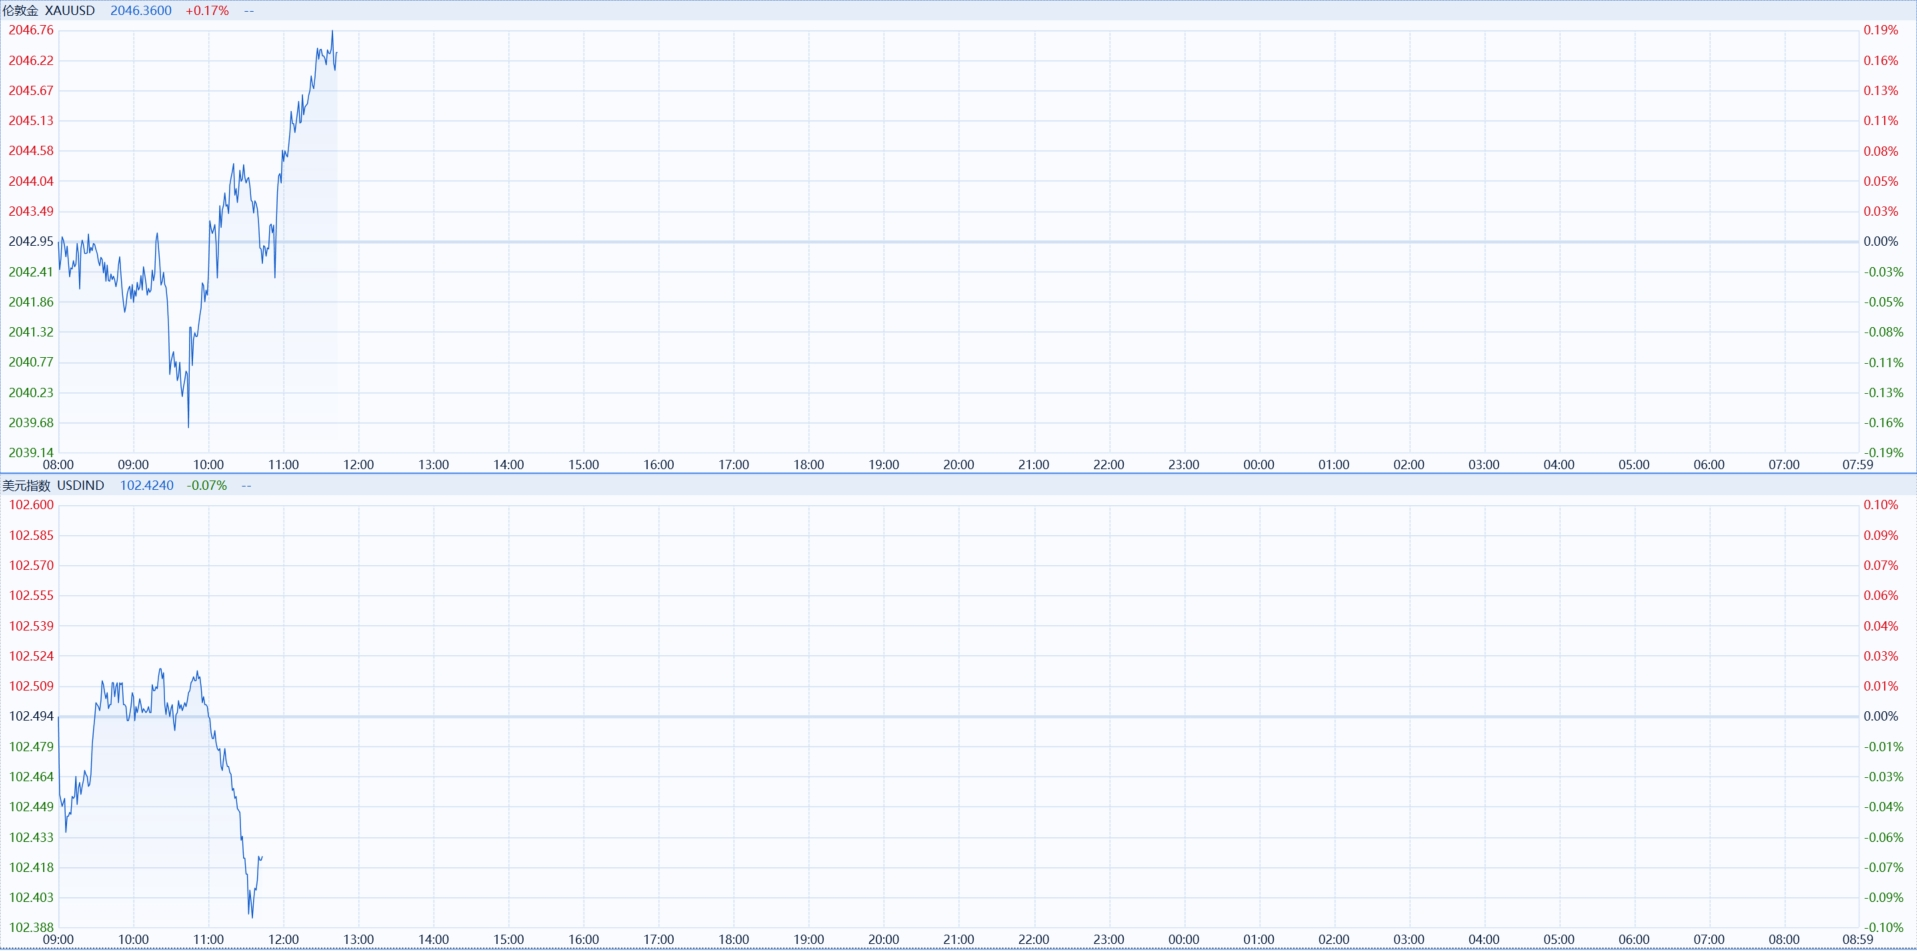
Task: Click the 美元指数 instrument name in header
Action: click(x=26, y=486)
